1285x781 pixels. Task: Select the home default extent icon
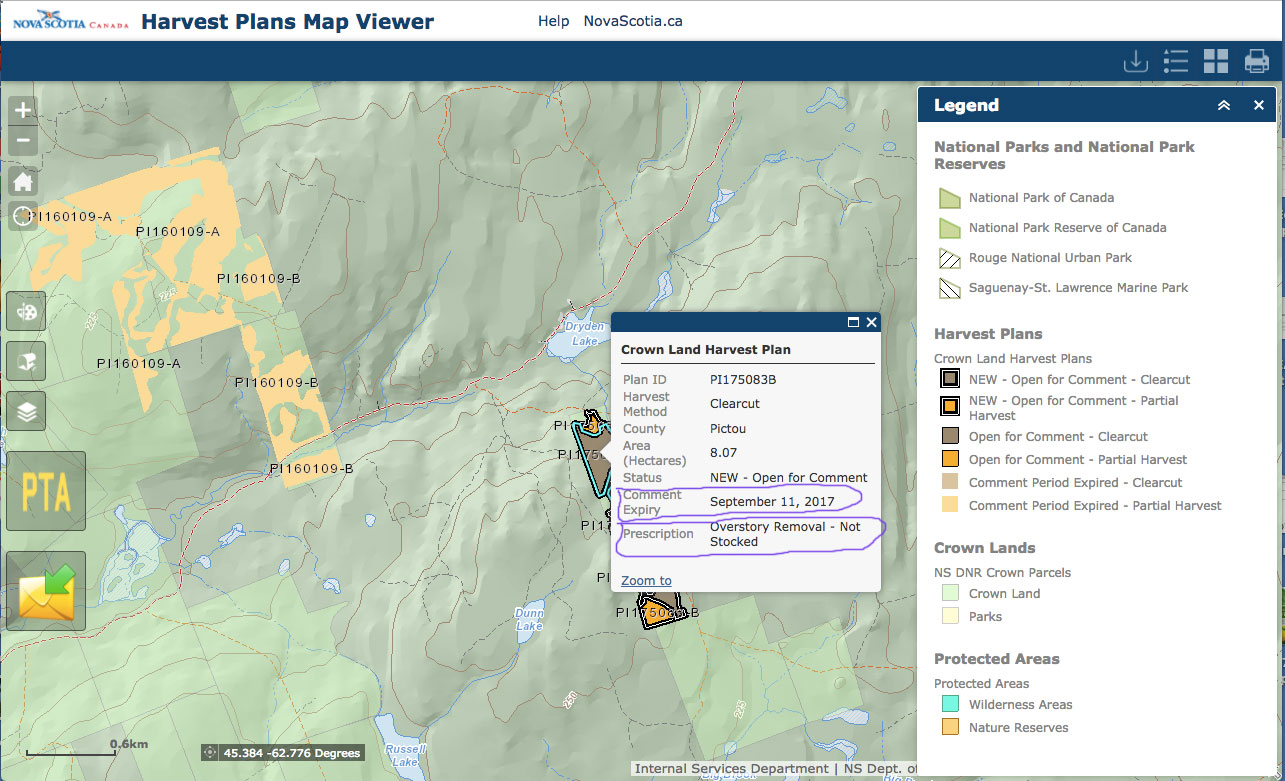tap(22, 181)
